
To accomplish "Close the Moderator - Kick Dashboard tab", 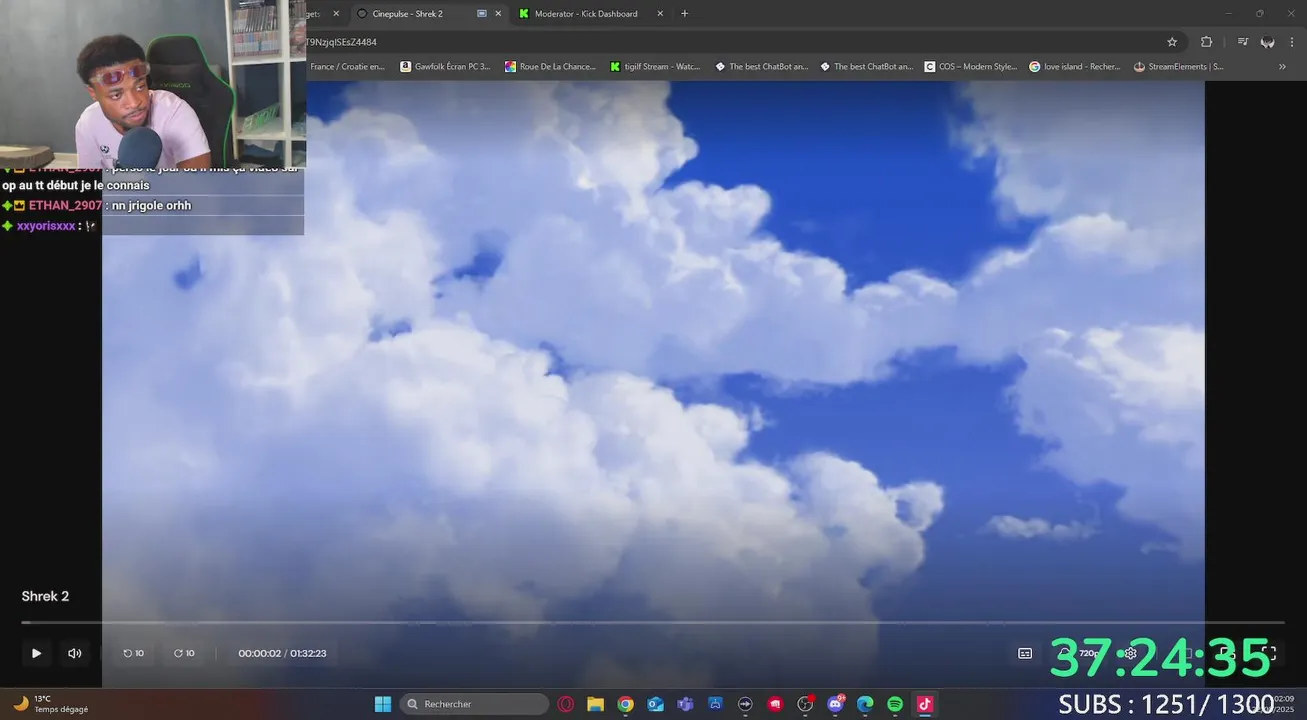I will (x=660, y=14).
